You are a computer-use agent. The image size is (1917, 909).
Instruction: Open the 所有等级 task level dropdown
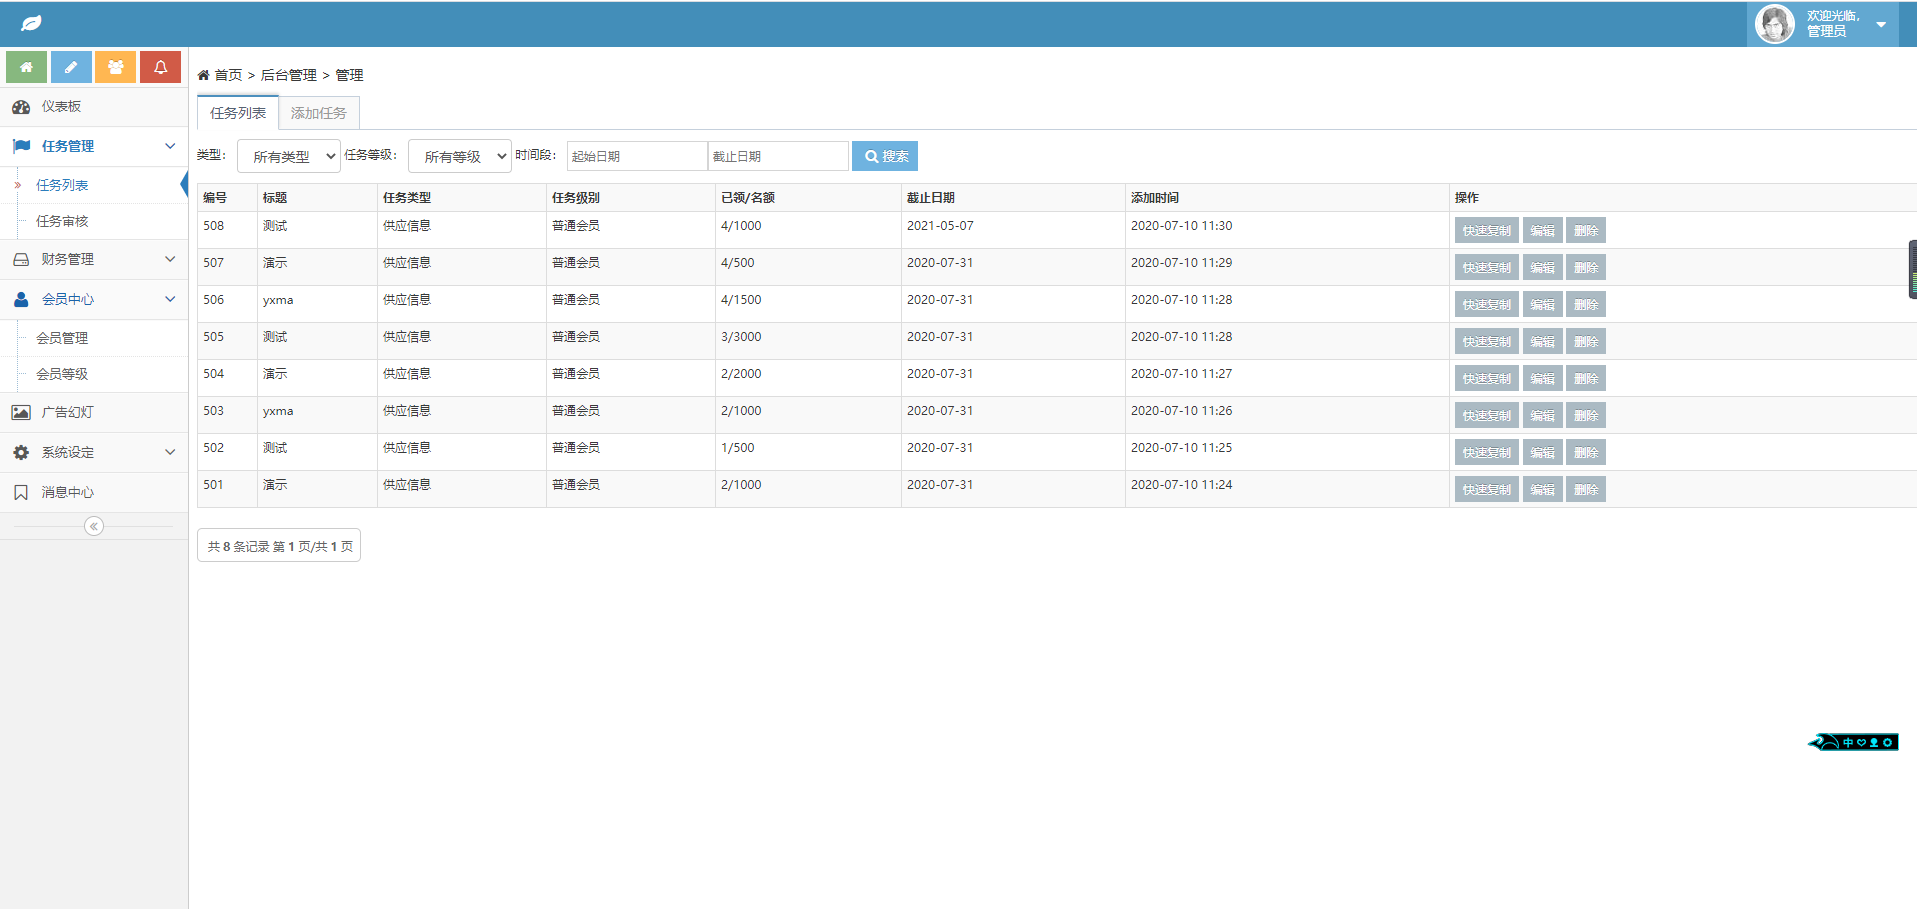[460, 156]
